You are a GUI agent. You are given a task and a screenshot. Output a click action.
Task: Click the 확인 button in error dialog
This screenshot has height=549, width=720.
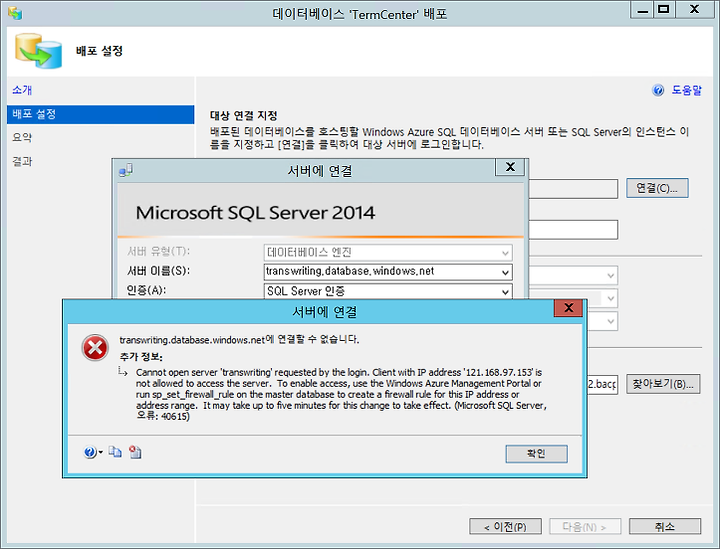[x=536, y=454]
